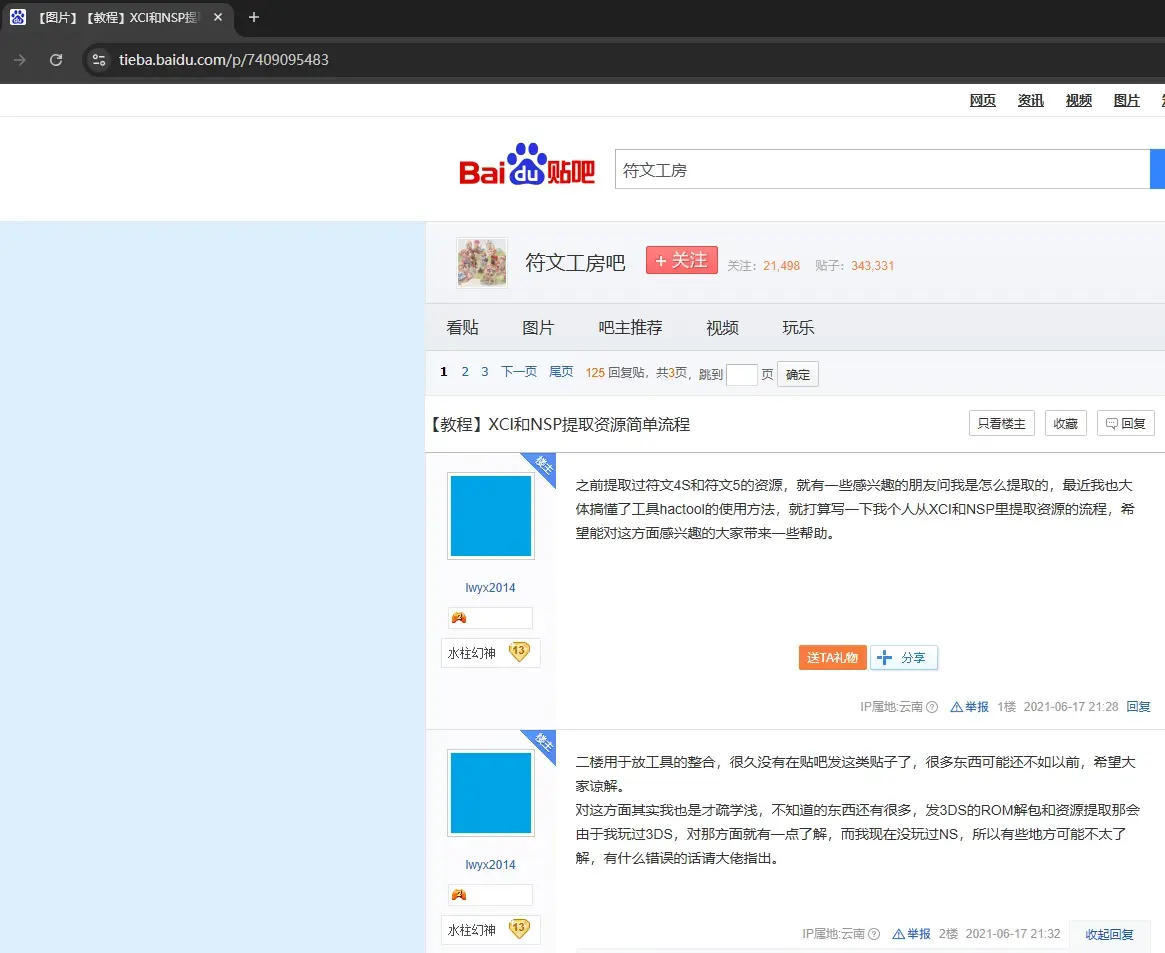
Task: Click the 贴子 count 343,331
Action: pos(872,266)
